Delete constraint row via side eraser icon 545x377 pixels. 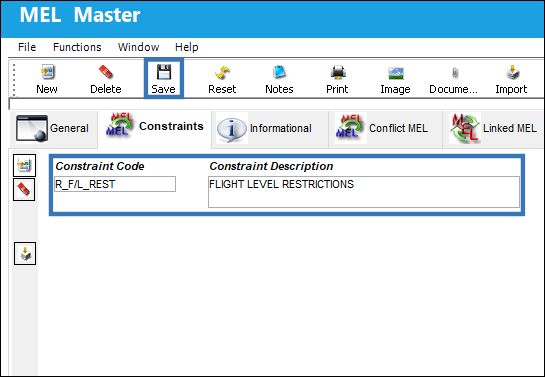coord(24,190)
